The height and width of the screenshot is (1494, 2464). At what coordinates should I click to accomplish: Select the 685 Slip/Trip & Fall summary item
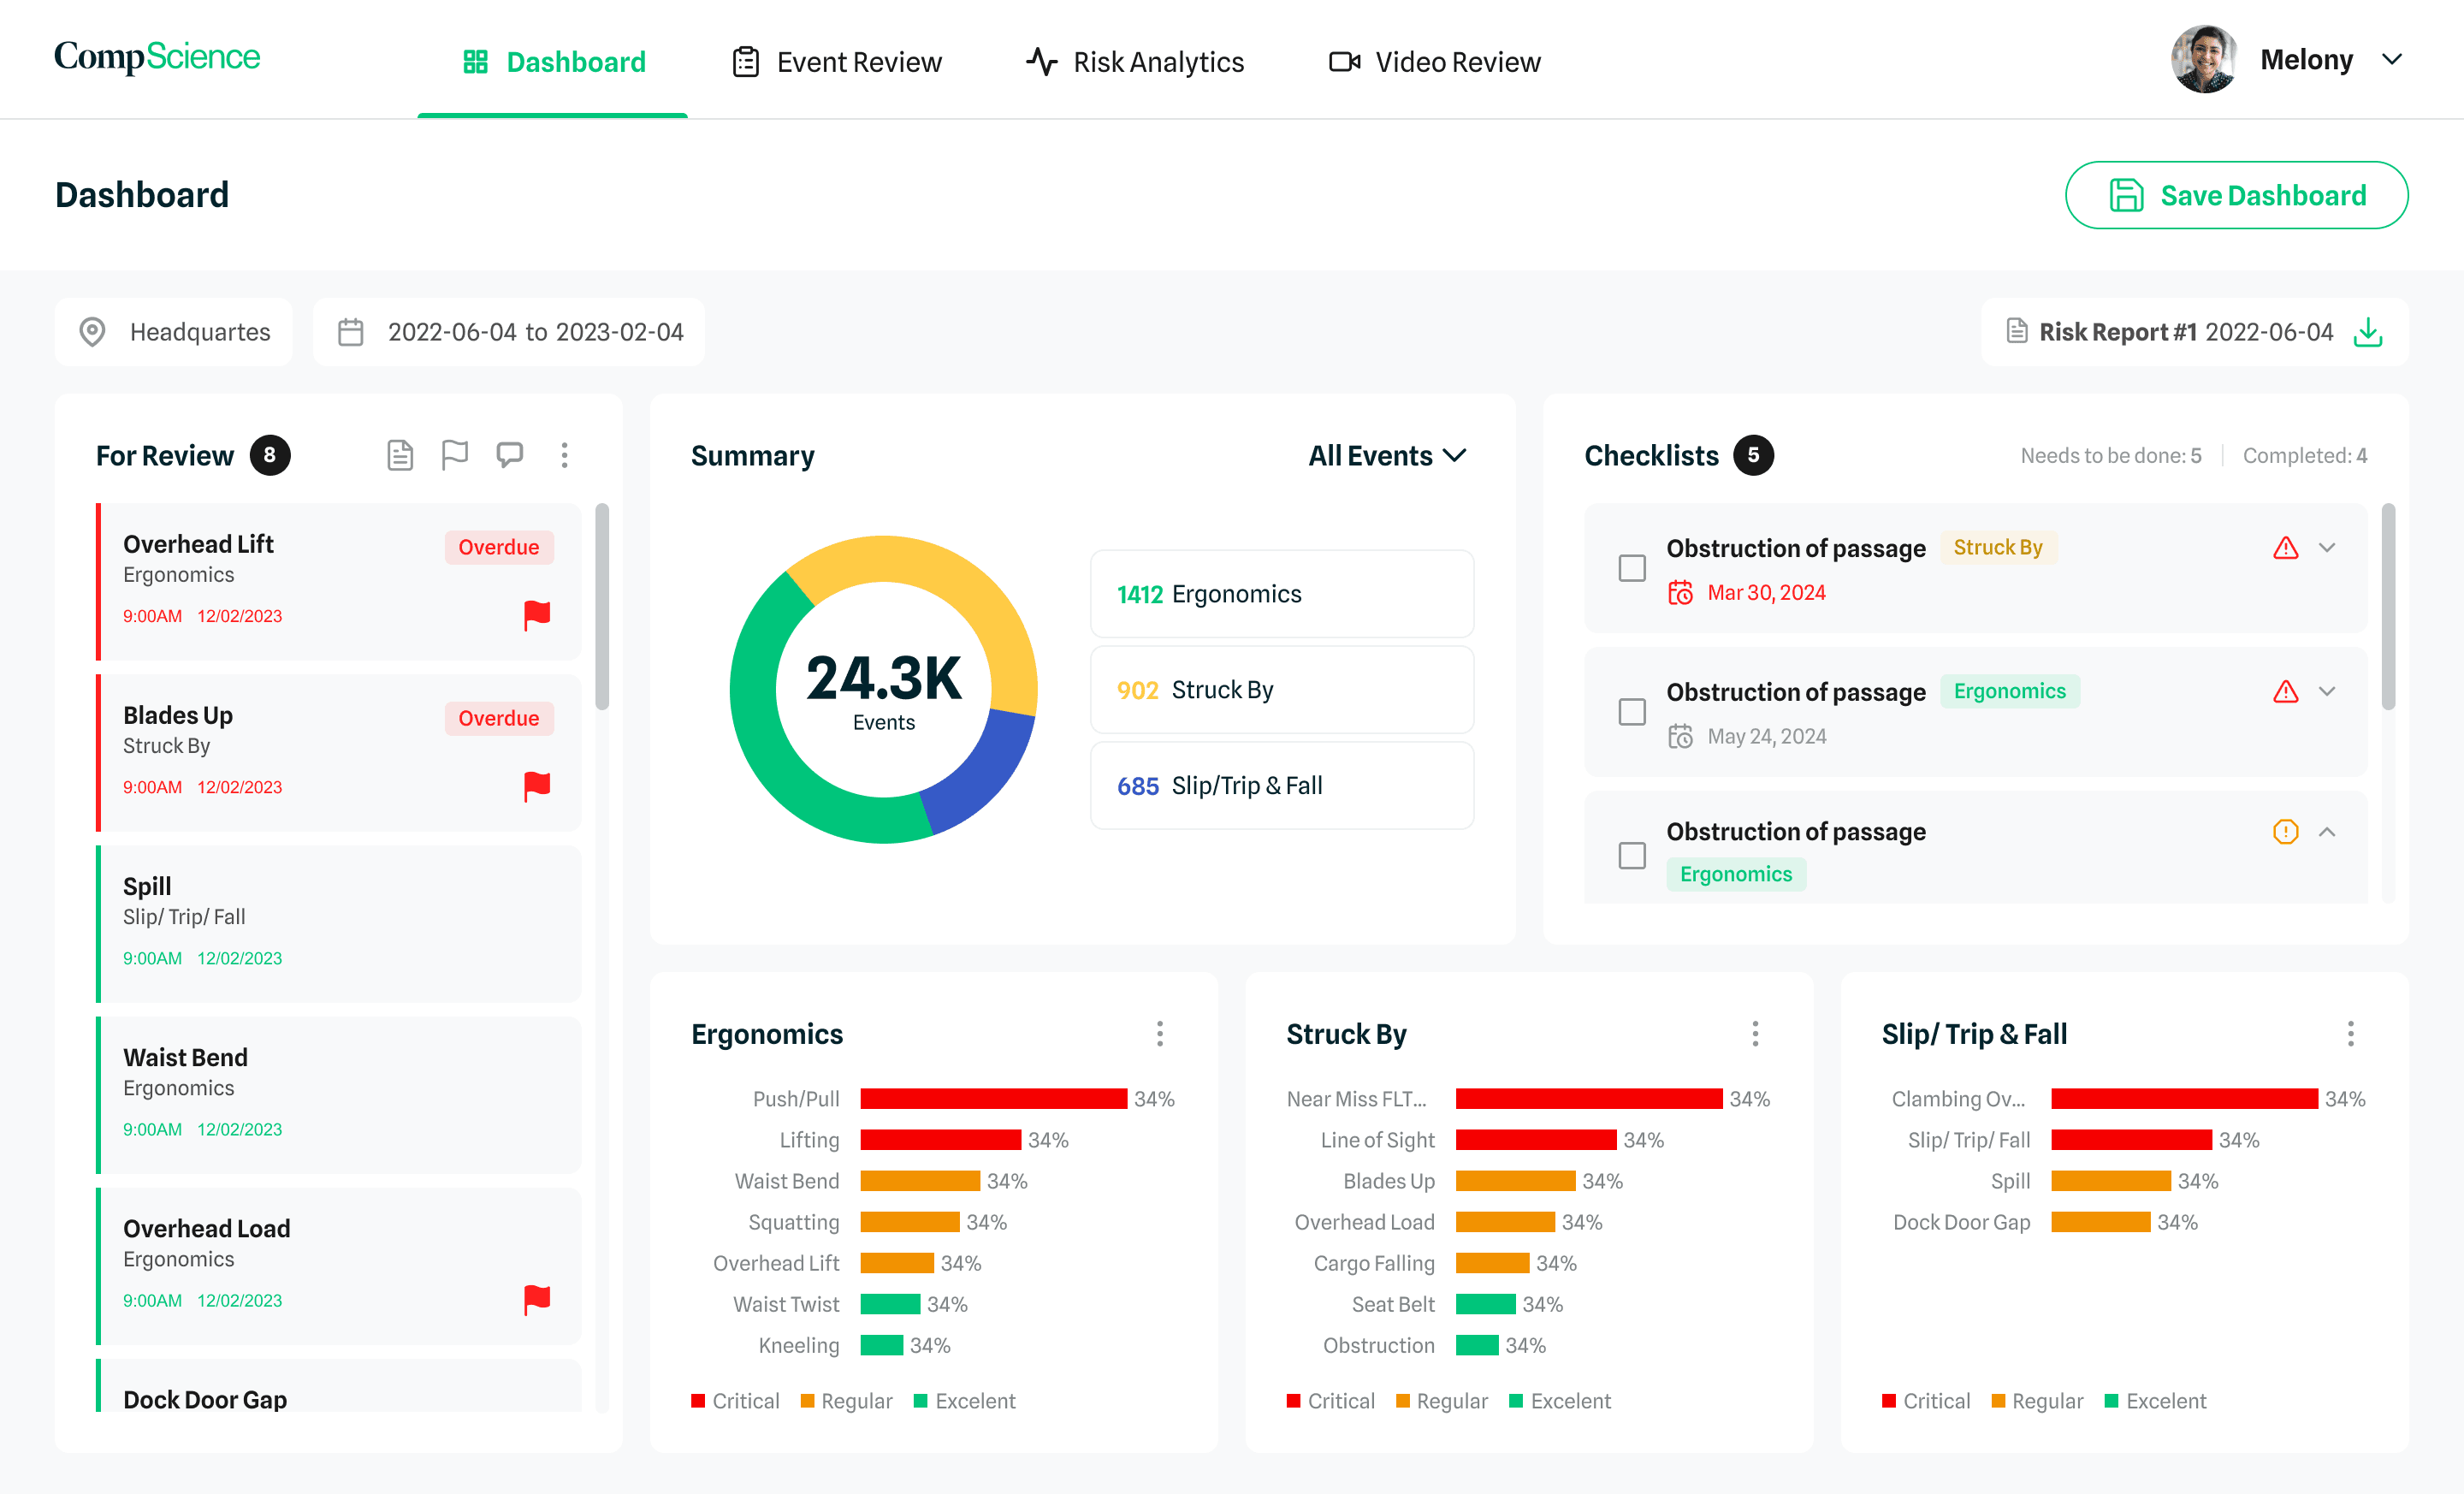coord(1282,786)
